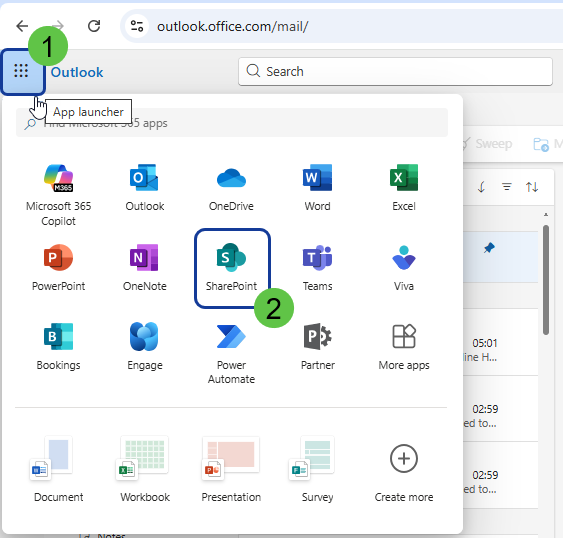Open Power Automate app
The image size is (563, 538).
pos(231,353)
